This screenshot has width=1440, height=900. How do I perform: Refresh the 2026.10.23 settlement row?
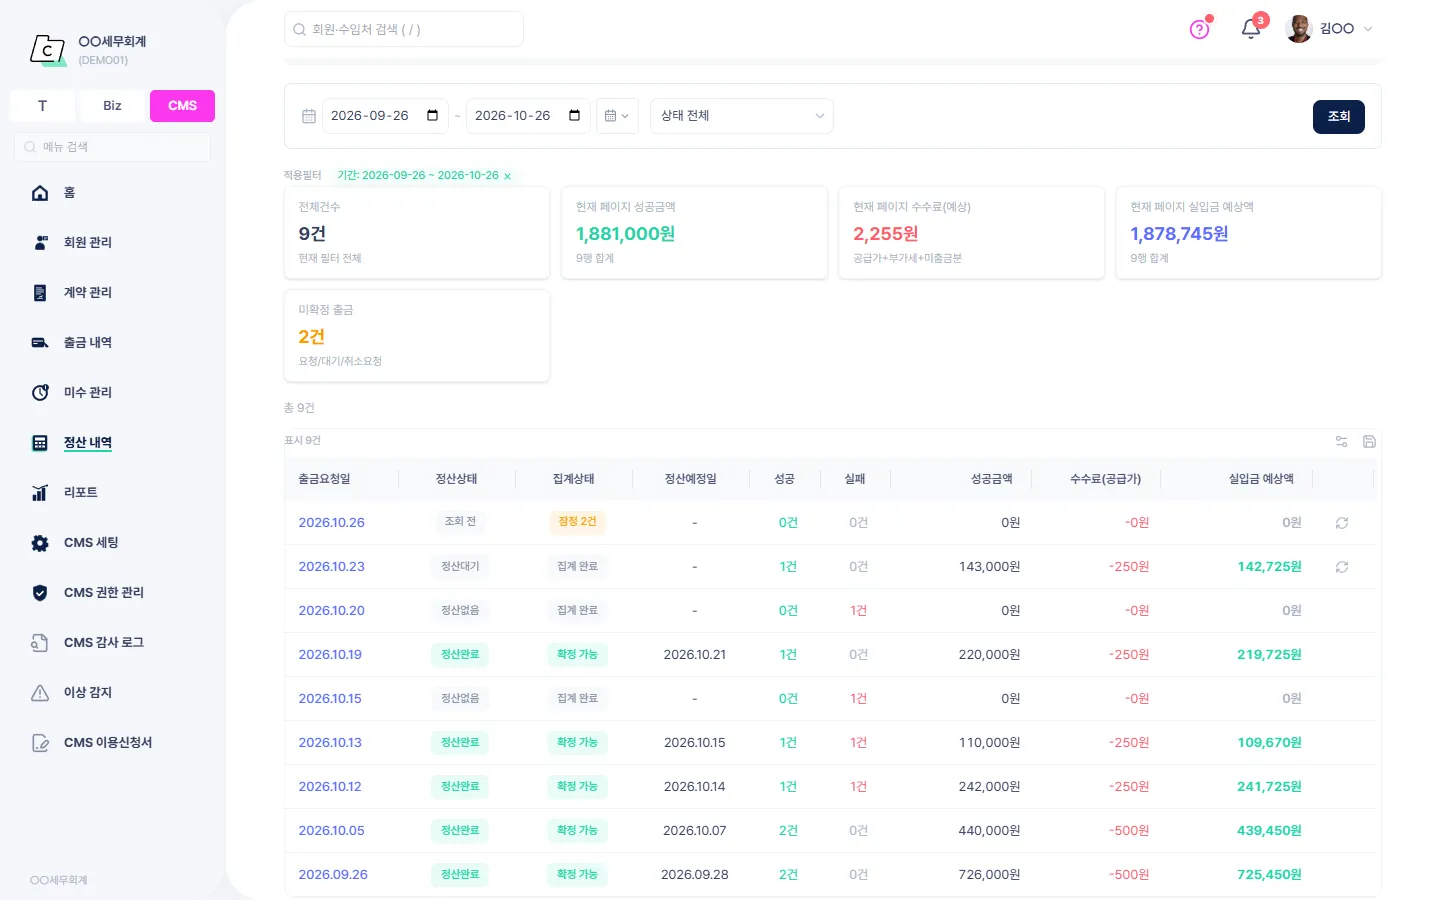tap(1342, 567)
